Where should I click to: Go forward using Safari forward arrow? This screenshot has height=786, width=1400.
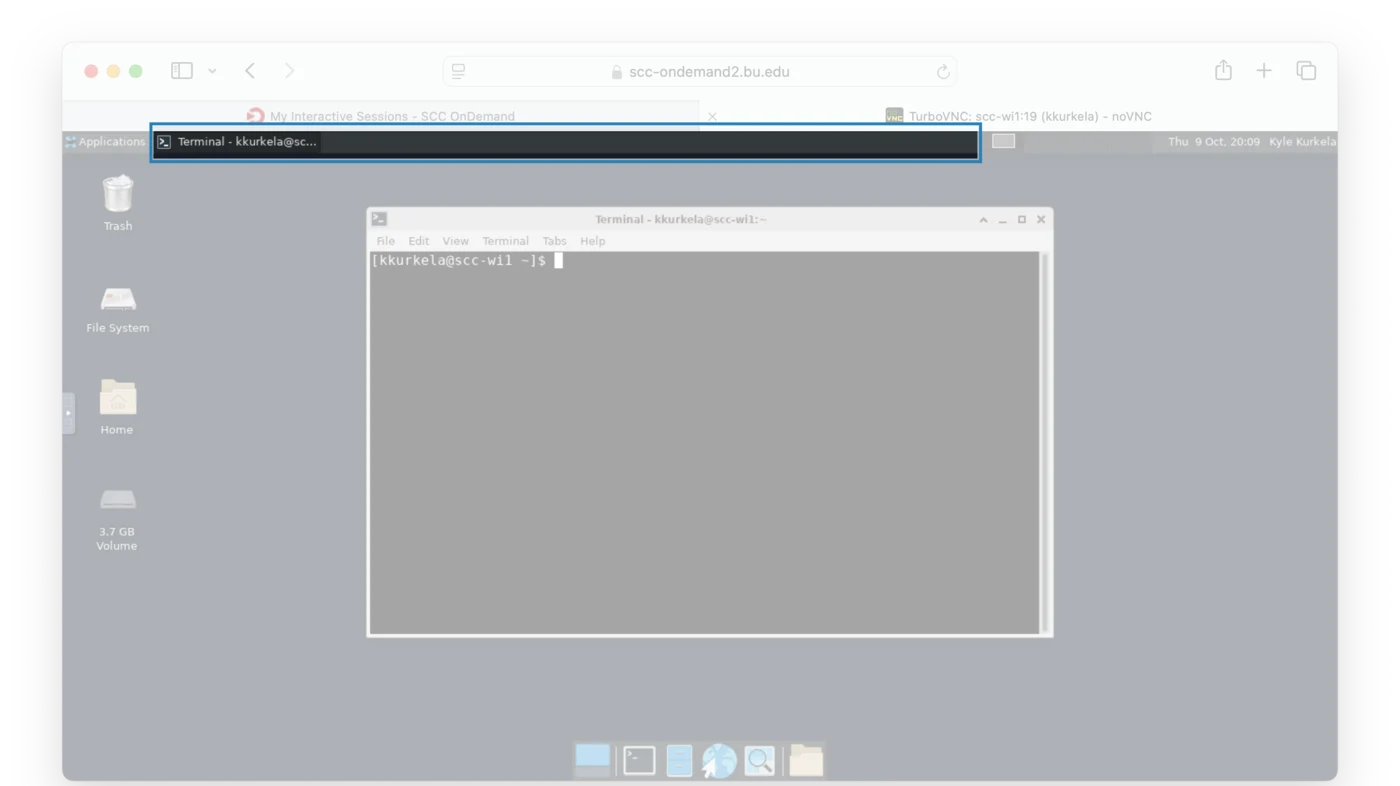(289, 71)
